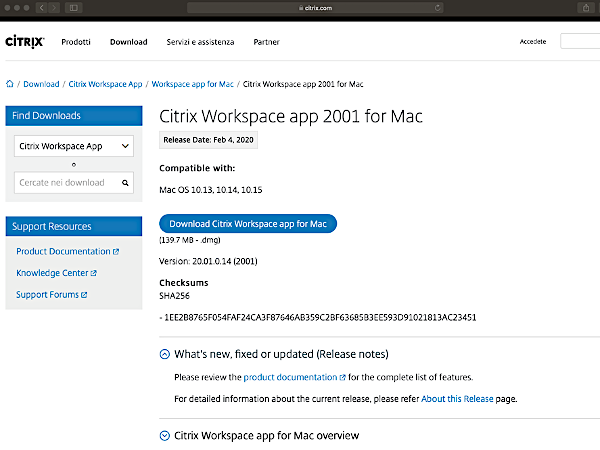Toggle the Safari sidebar button
Viewport: 600px width, 450px height.
coord(74,8)
